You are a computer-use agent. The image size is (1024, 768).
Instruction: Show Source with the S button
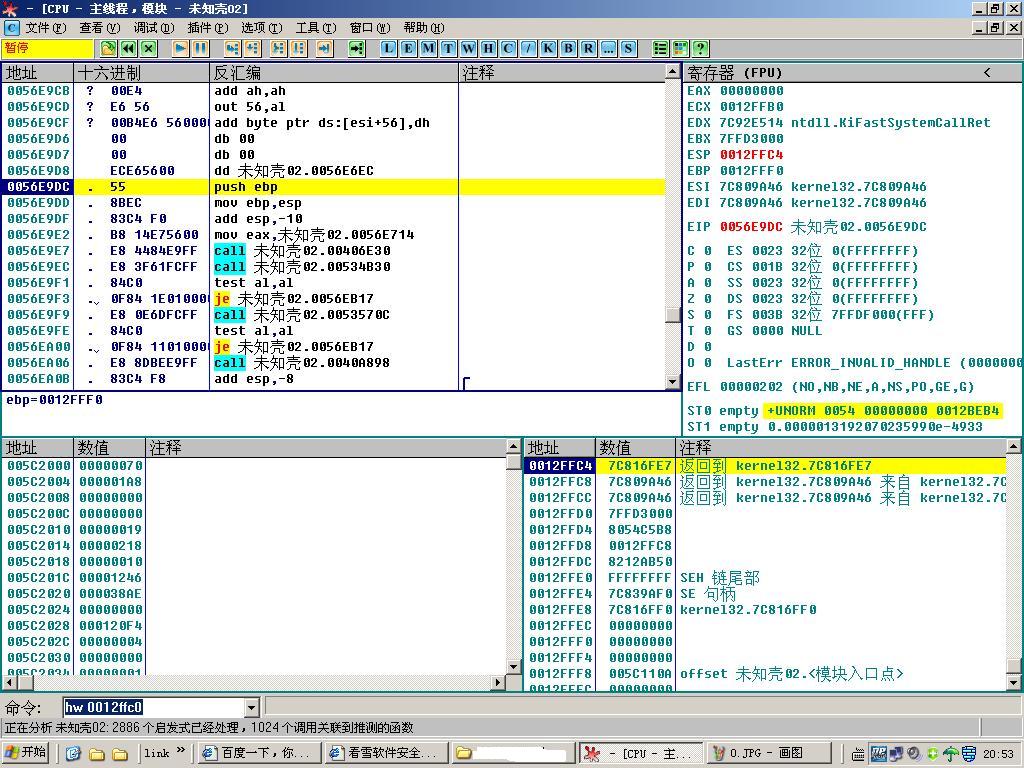628,48
